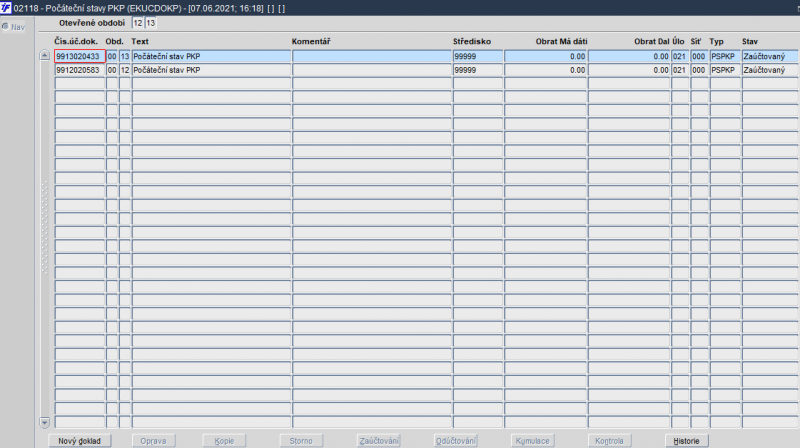The width and height of the screenshot is (800, 448).
Task: Click Obrat Dal value in row 9913020433
Action: pyautogui.click(x=629, y=56)
